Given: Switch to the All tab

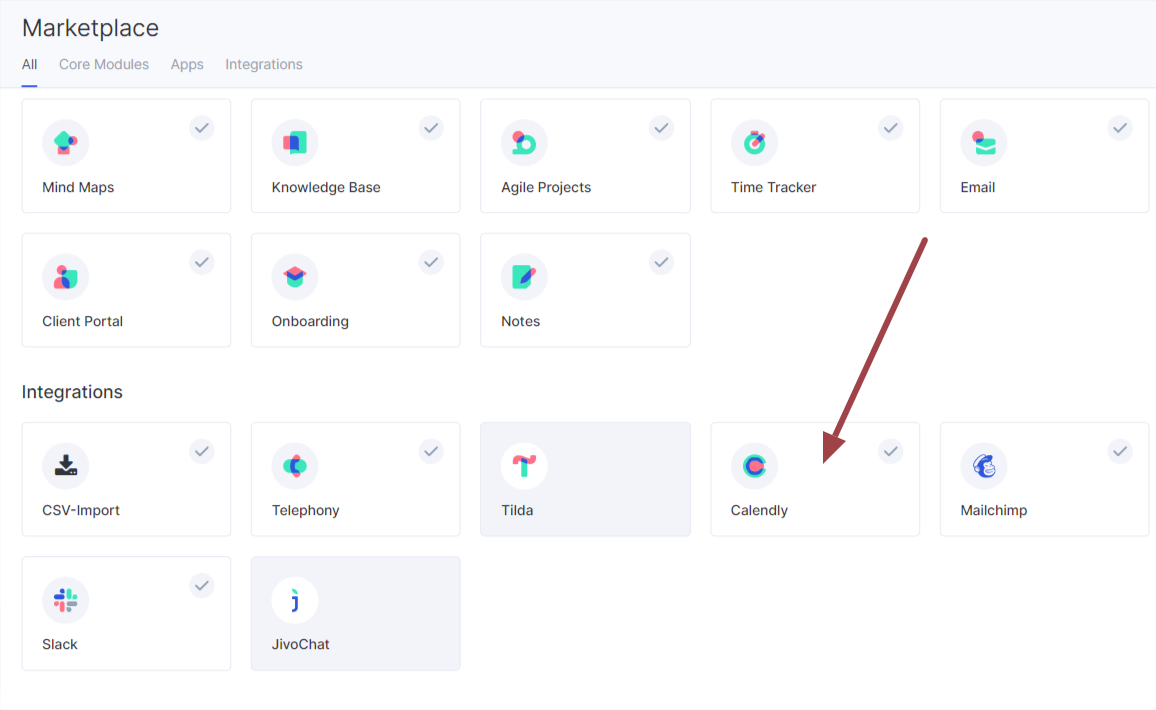Looking at the screenshot, I should click(x=29, y=65).
